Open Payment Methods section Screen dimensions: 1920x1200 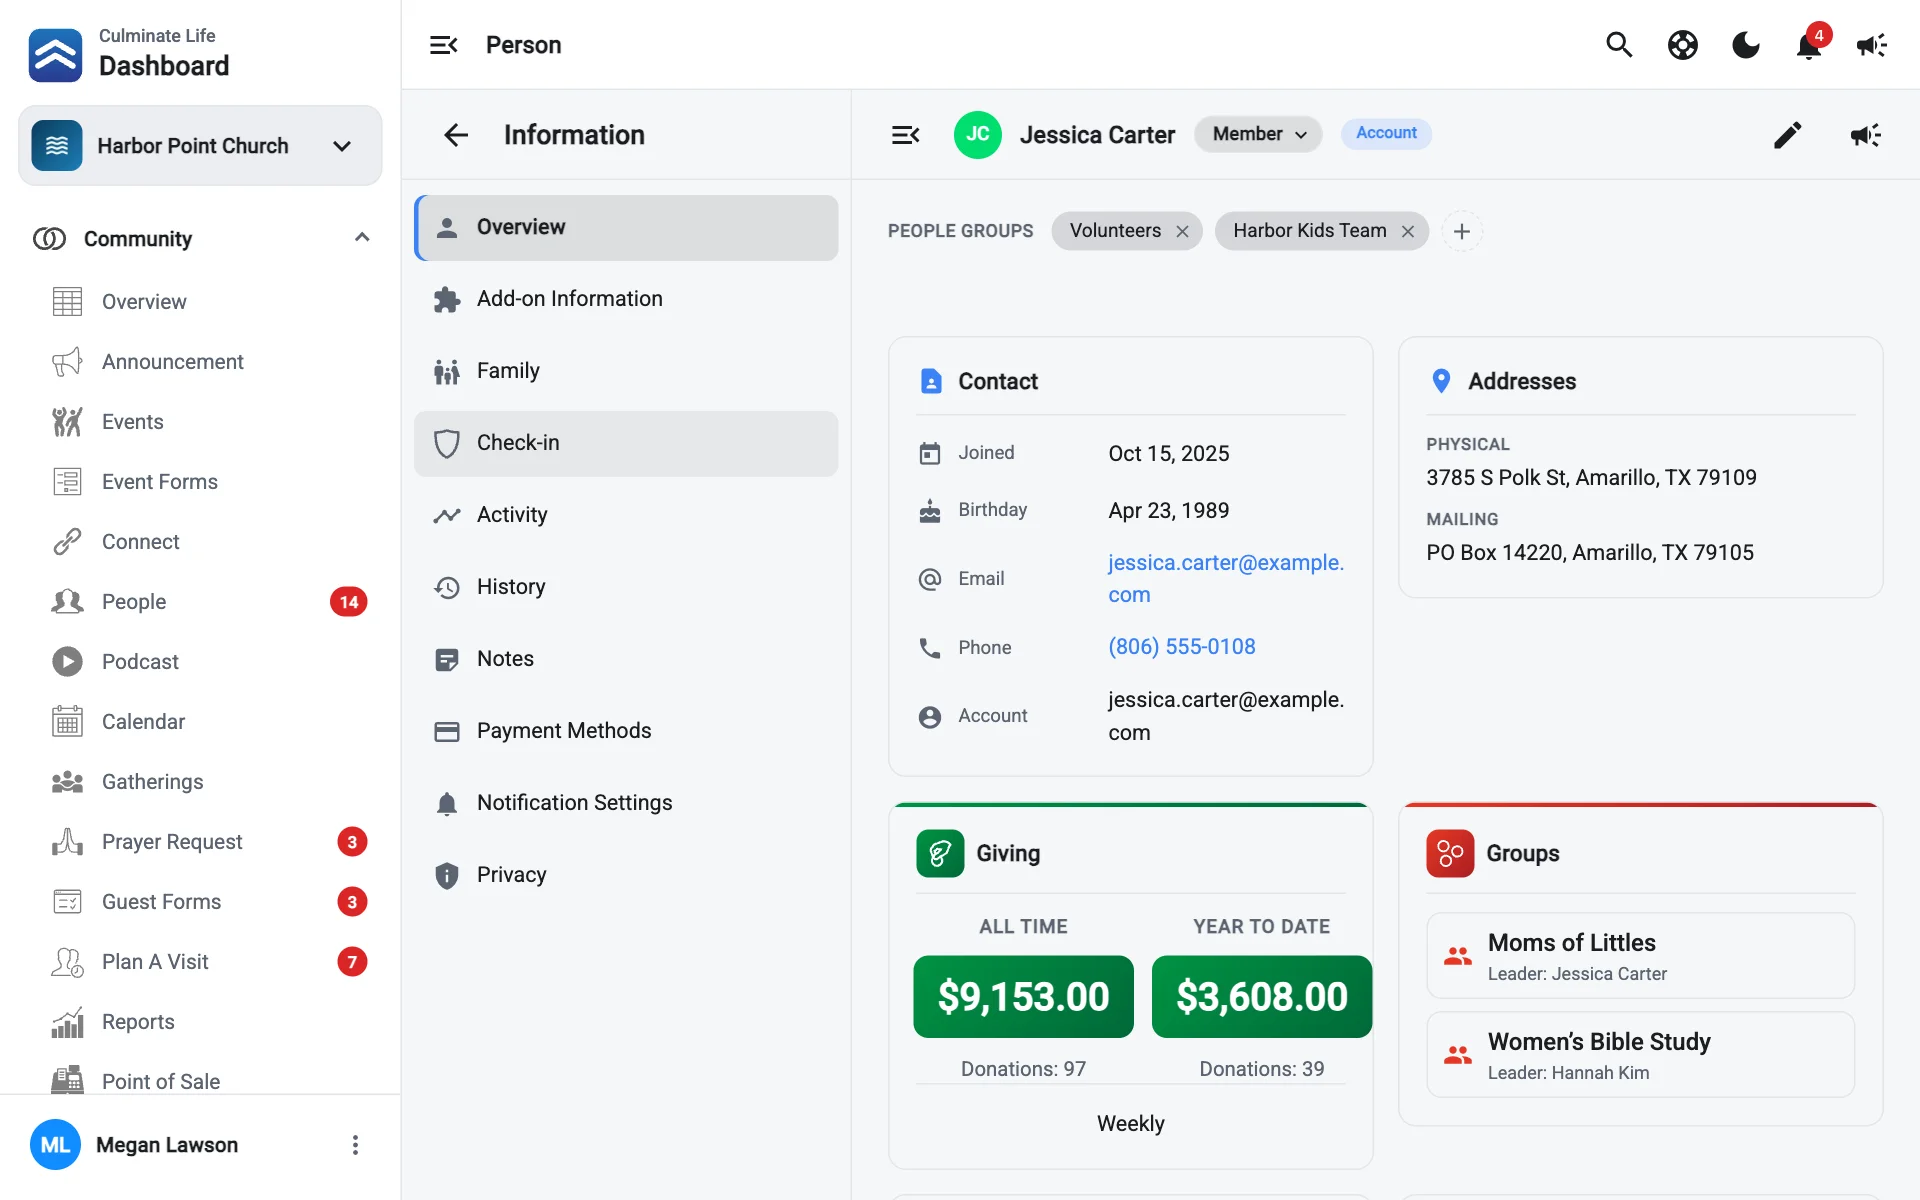(x=626, y=731)
